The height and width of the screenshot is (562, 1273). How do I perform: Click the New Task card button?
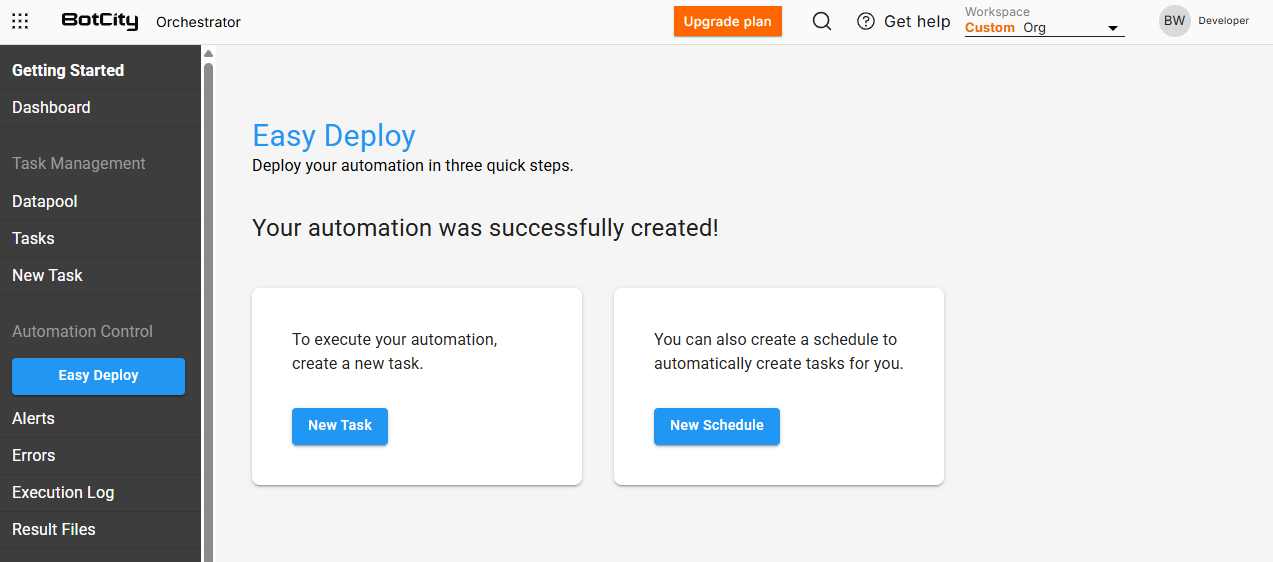[340, 426]
